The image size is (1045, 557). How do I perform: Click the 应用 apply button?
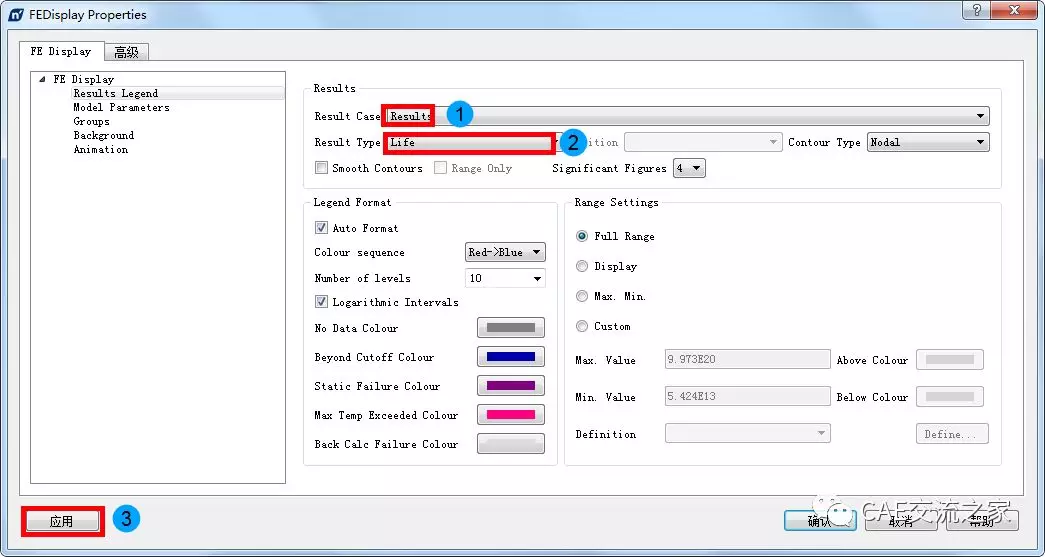61,521
